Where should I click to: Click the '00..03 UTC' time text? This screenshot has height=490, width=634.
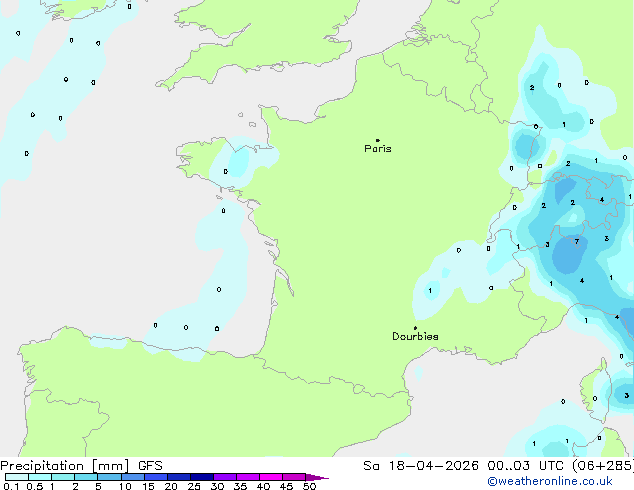(x=525, y=466)
